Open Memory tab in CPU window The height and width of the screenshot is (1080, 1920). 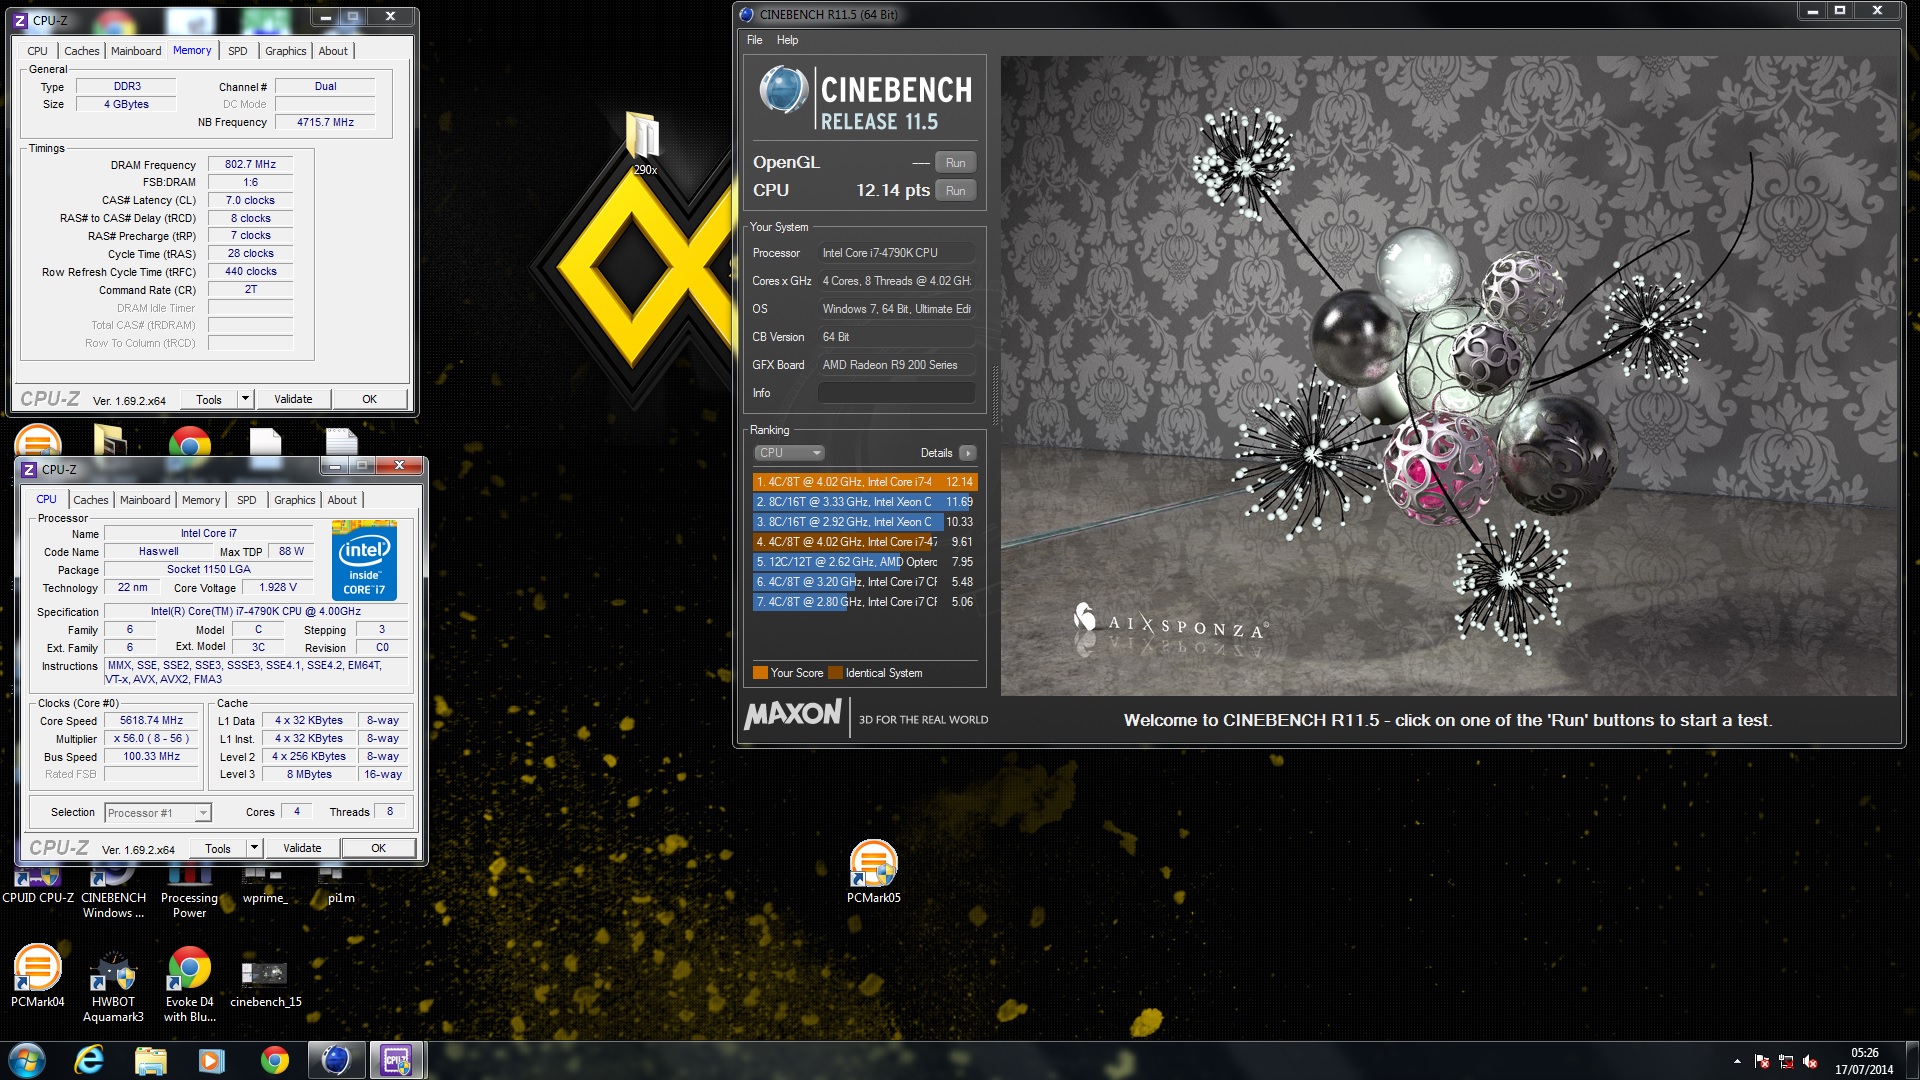click(201, 500)
